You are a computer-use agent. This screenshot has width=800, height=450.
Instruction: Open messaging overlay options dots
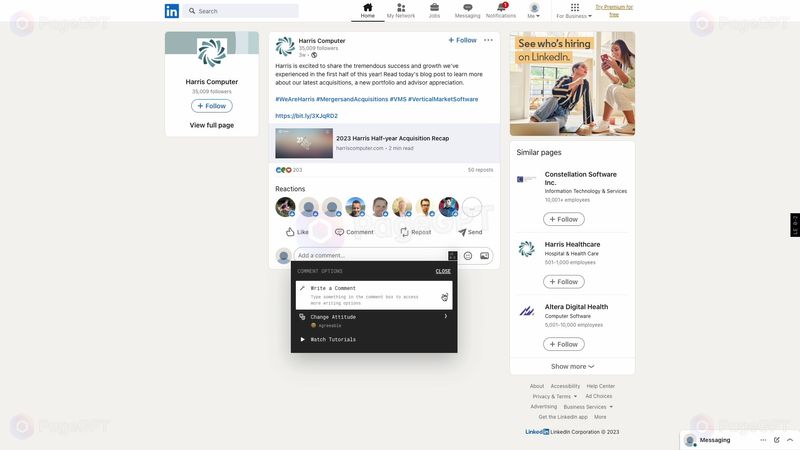pos(763,440)
